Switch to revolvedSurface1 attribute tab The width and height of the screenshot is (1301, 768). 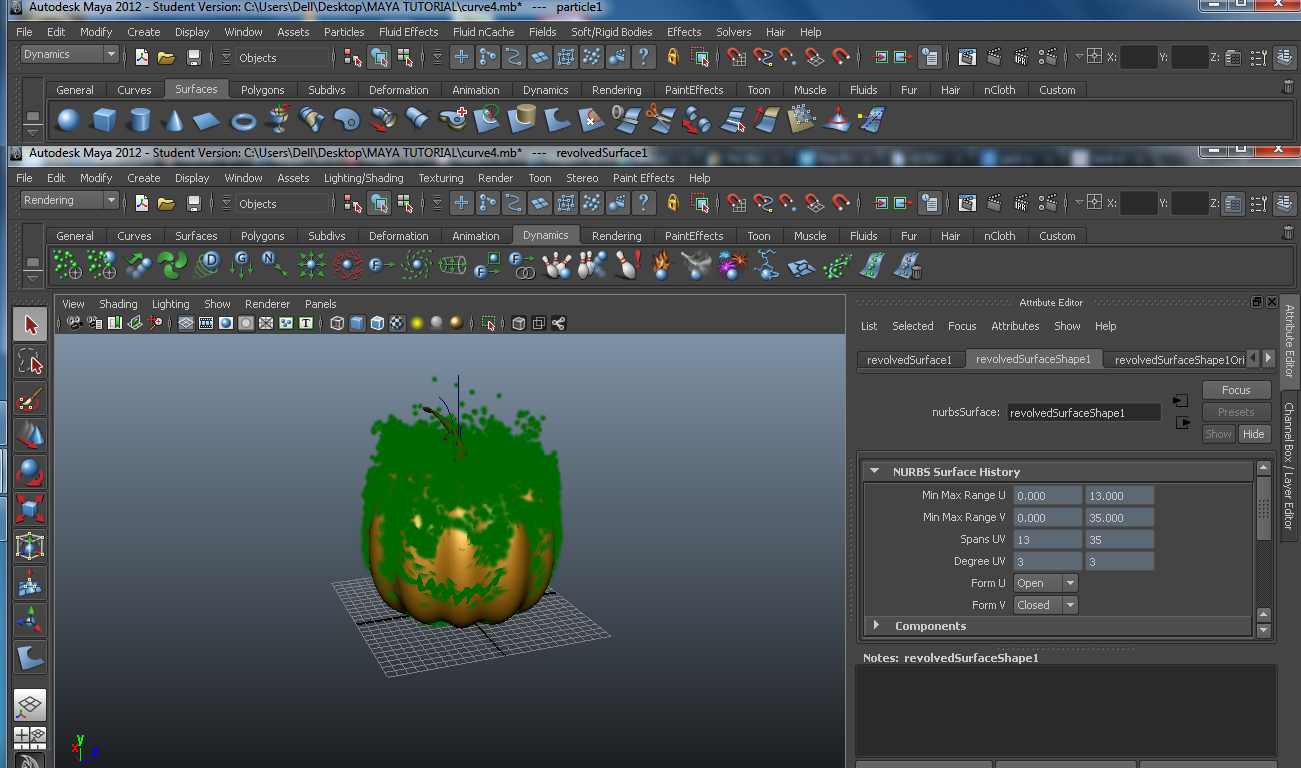point(910,359)
